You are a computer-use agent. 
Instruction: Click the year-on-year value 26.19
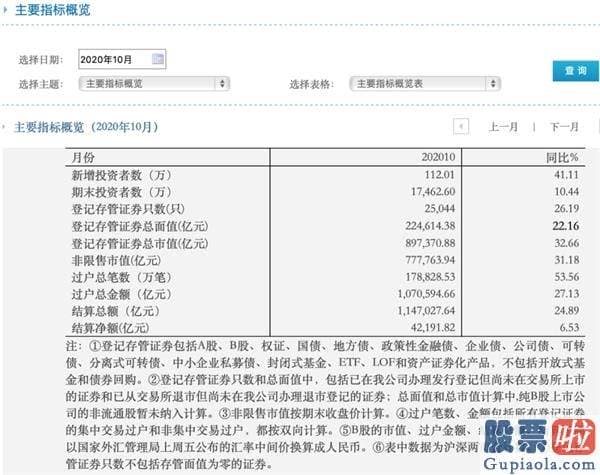click(x=567, y=209)
